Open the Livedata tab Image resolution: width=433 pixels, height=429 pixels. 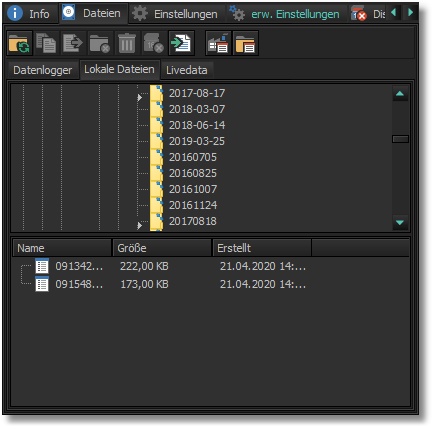click(x=187, y=70)
